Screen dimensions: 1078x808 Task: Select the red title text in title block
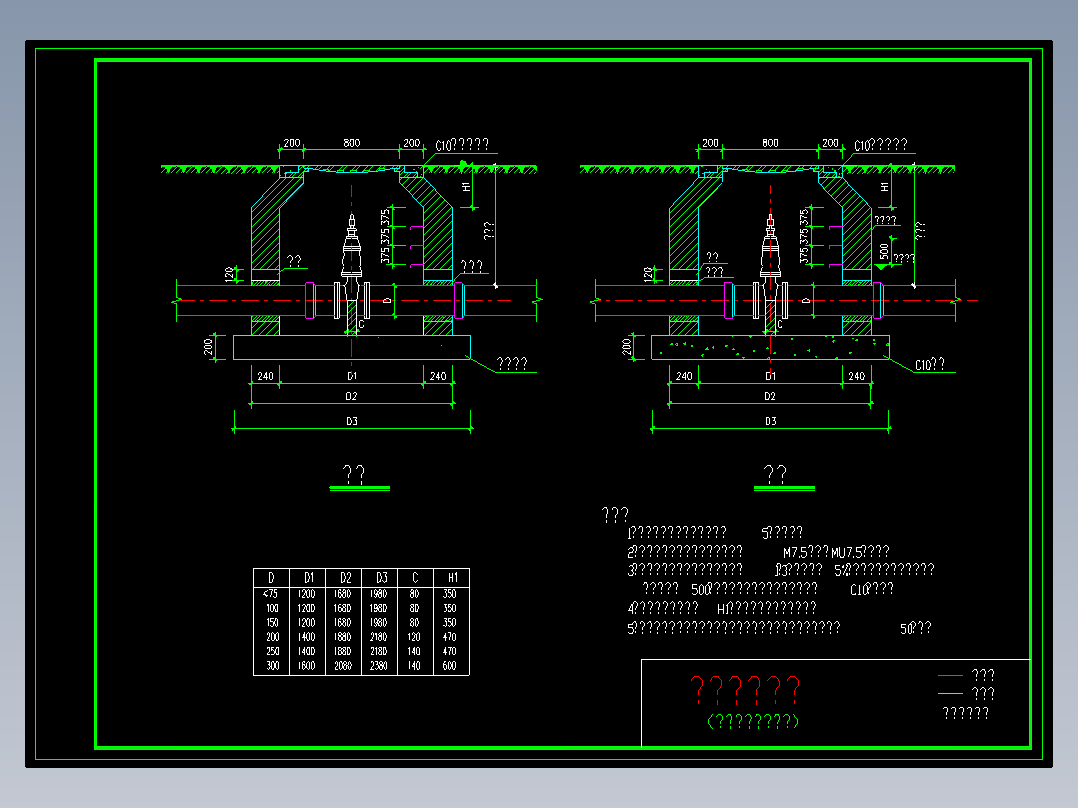coord(745,689)
